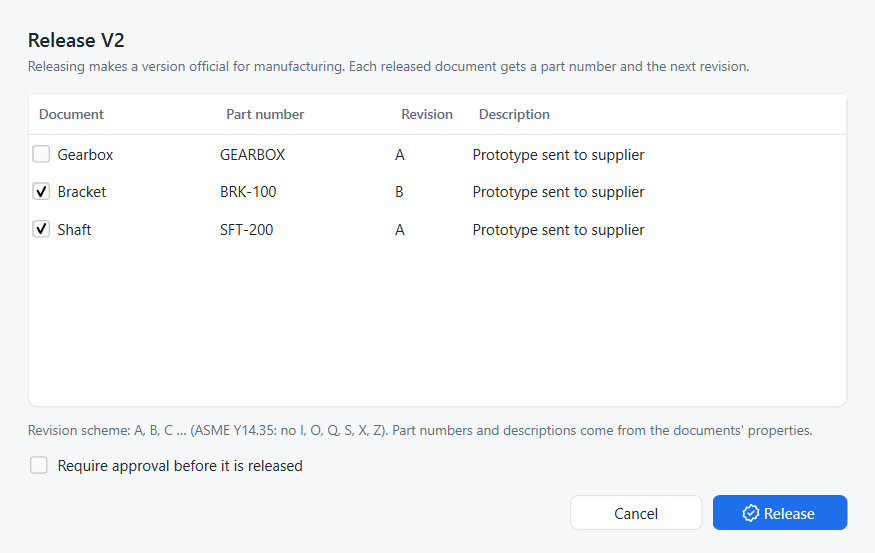Click the Release button
Viewport: 875px width, 553px height.
click(780, 513)
